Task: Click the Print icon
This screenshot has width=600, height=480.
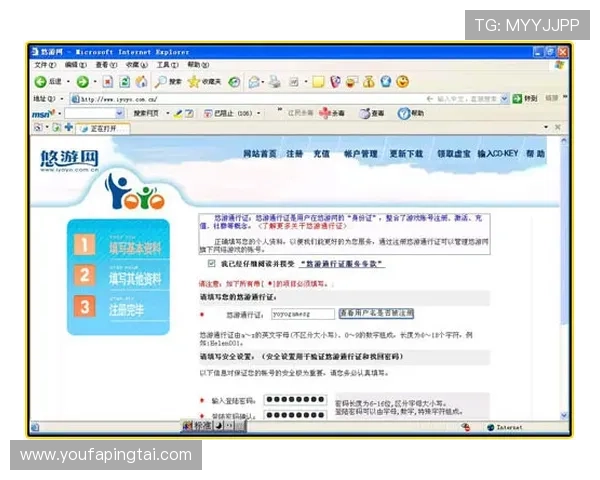Action: (274, 82)
